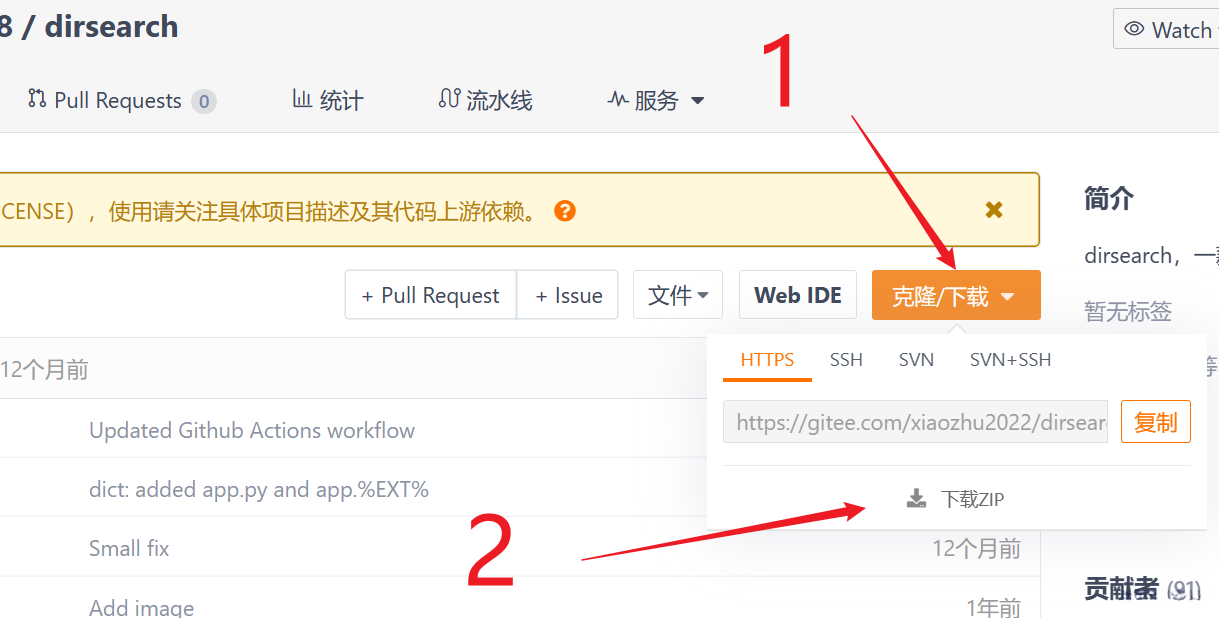1219x618 pixels.
Task: Click the gitee clone URL field
Action: pos(917,422)
